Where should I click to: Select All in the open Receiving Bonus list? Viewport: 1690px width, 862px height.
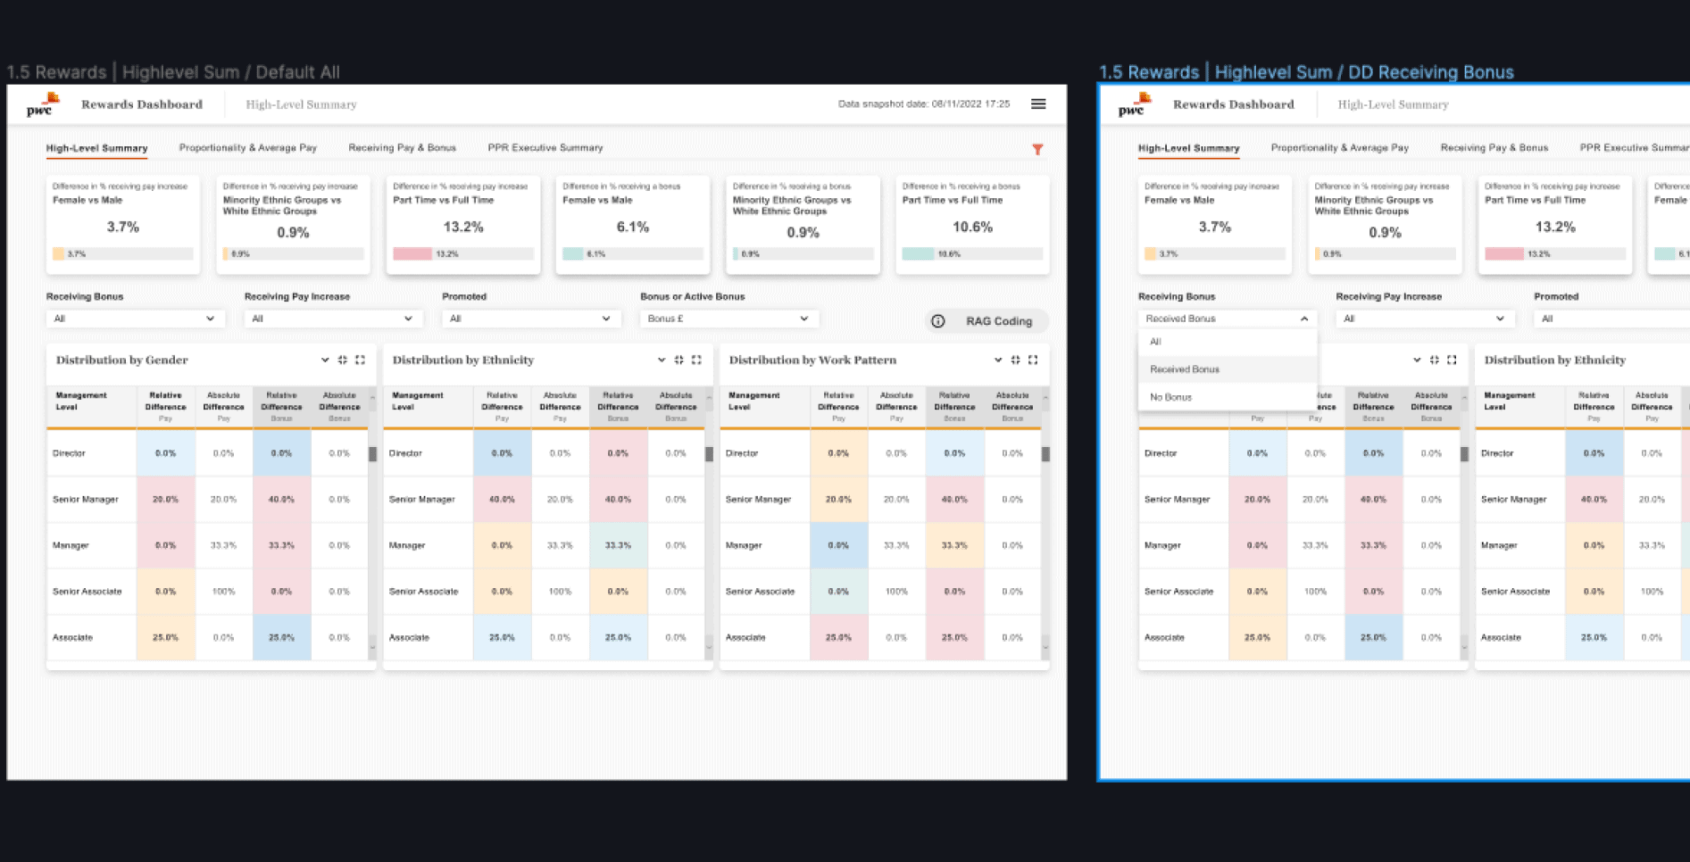[1156, 342]
